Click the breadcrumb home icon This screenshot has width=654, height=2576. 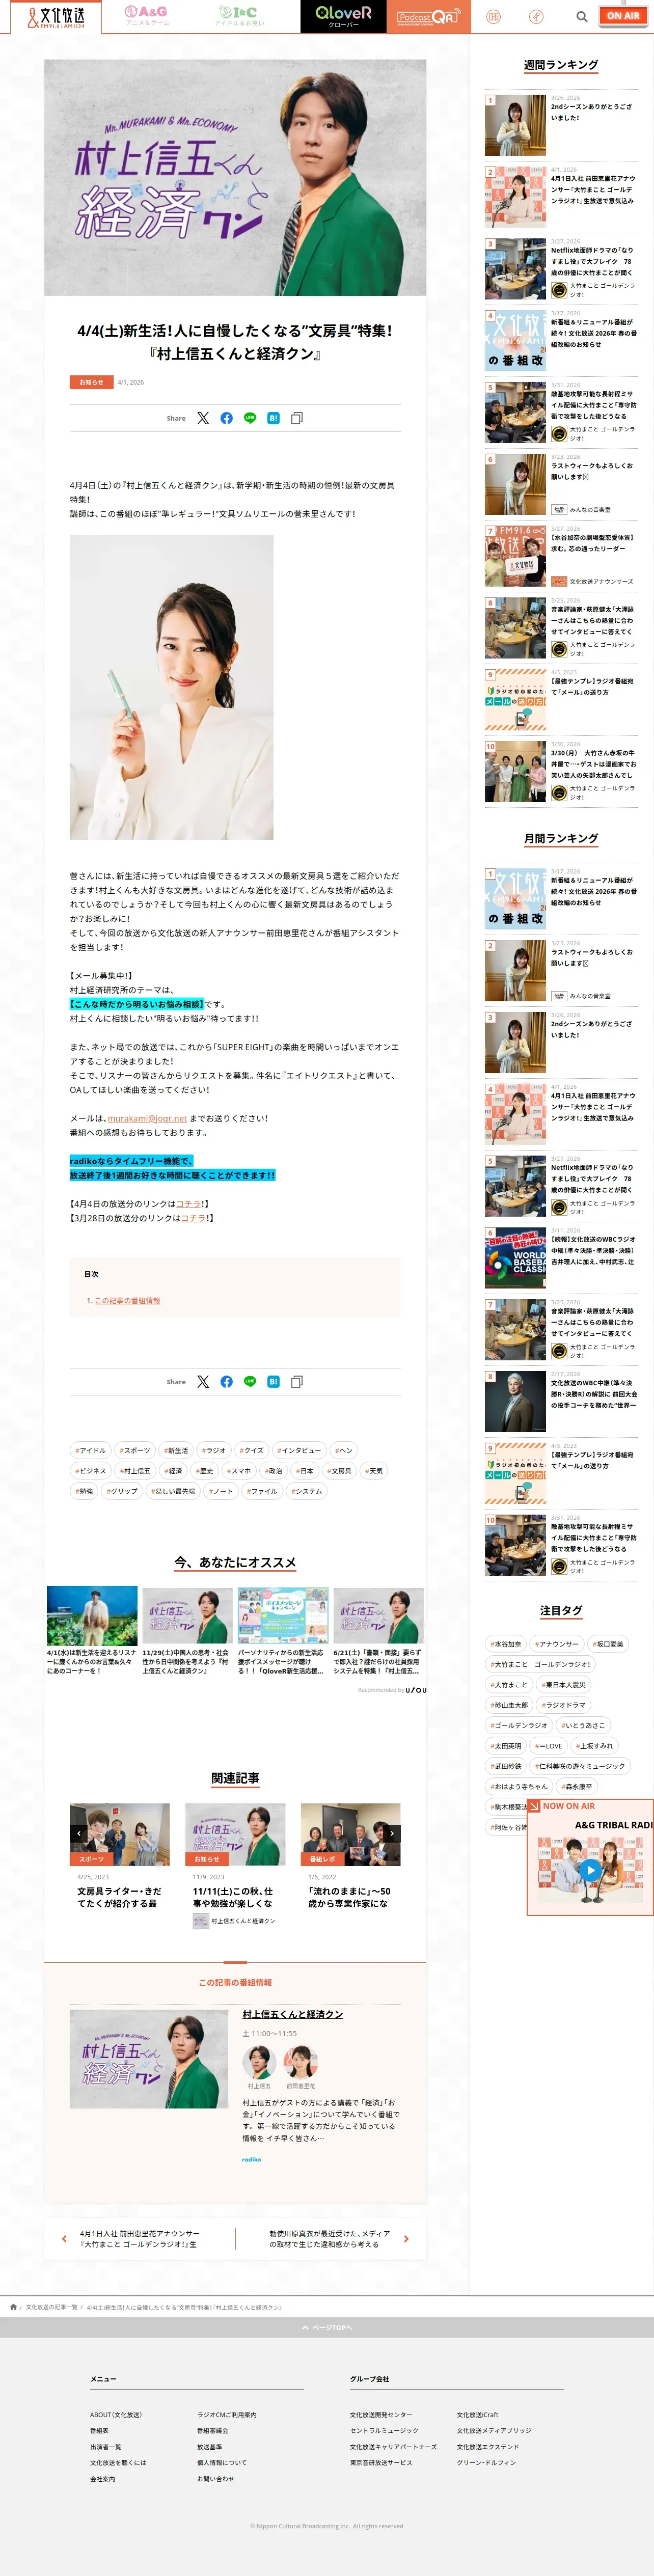point(14,2307)
